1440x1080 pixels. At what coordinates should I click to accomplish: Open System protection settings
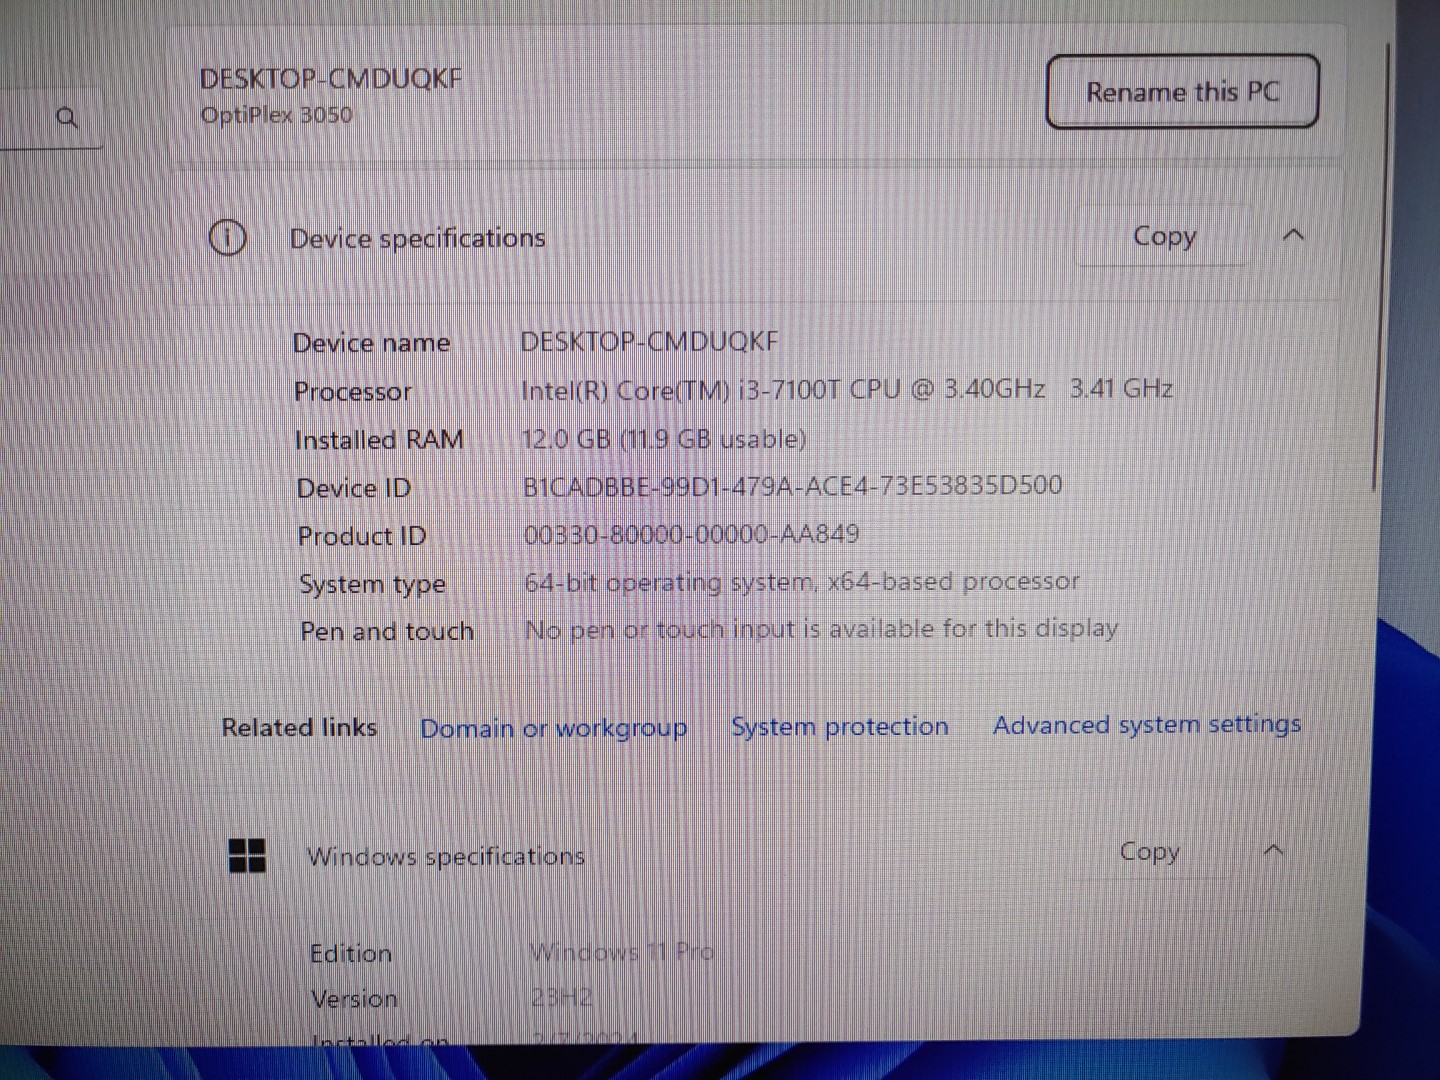pyautogui.click(x=839, y=726)
